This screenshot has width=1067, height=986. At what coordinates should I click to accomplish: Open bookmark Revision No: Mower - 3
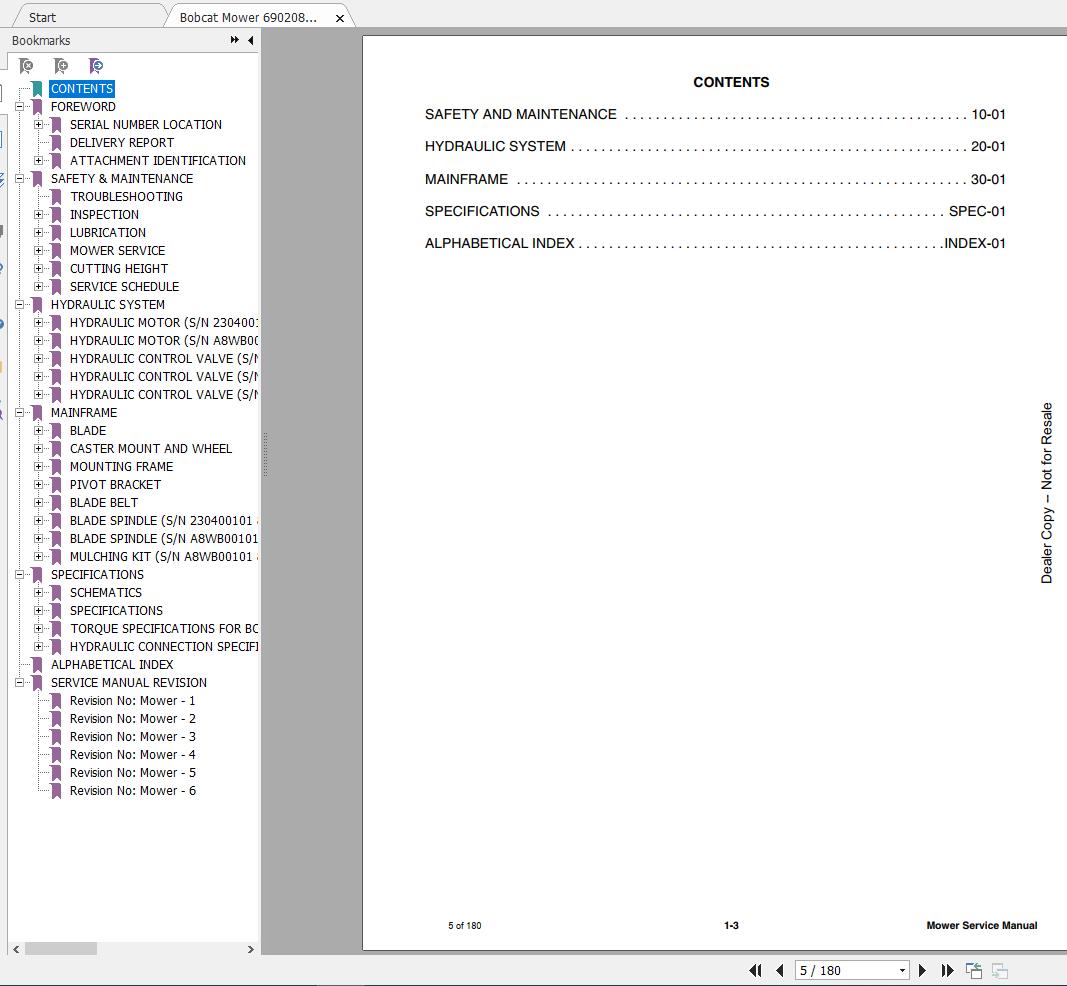click(132, 737)
